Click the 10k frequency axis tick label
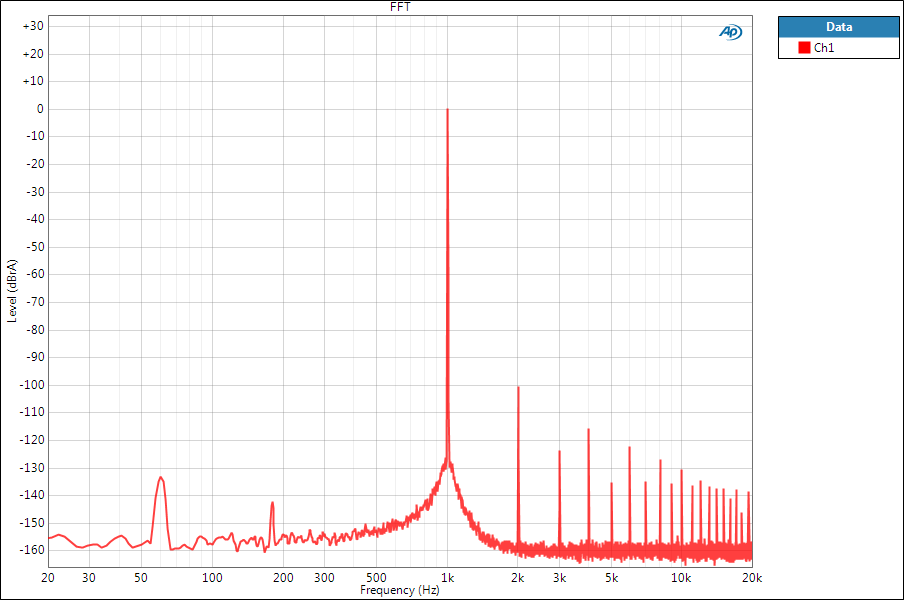 (x=681, y=578)
